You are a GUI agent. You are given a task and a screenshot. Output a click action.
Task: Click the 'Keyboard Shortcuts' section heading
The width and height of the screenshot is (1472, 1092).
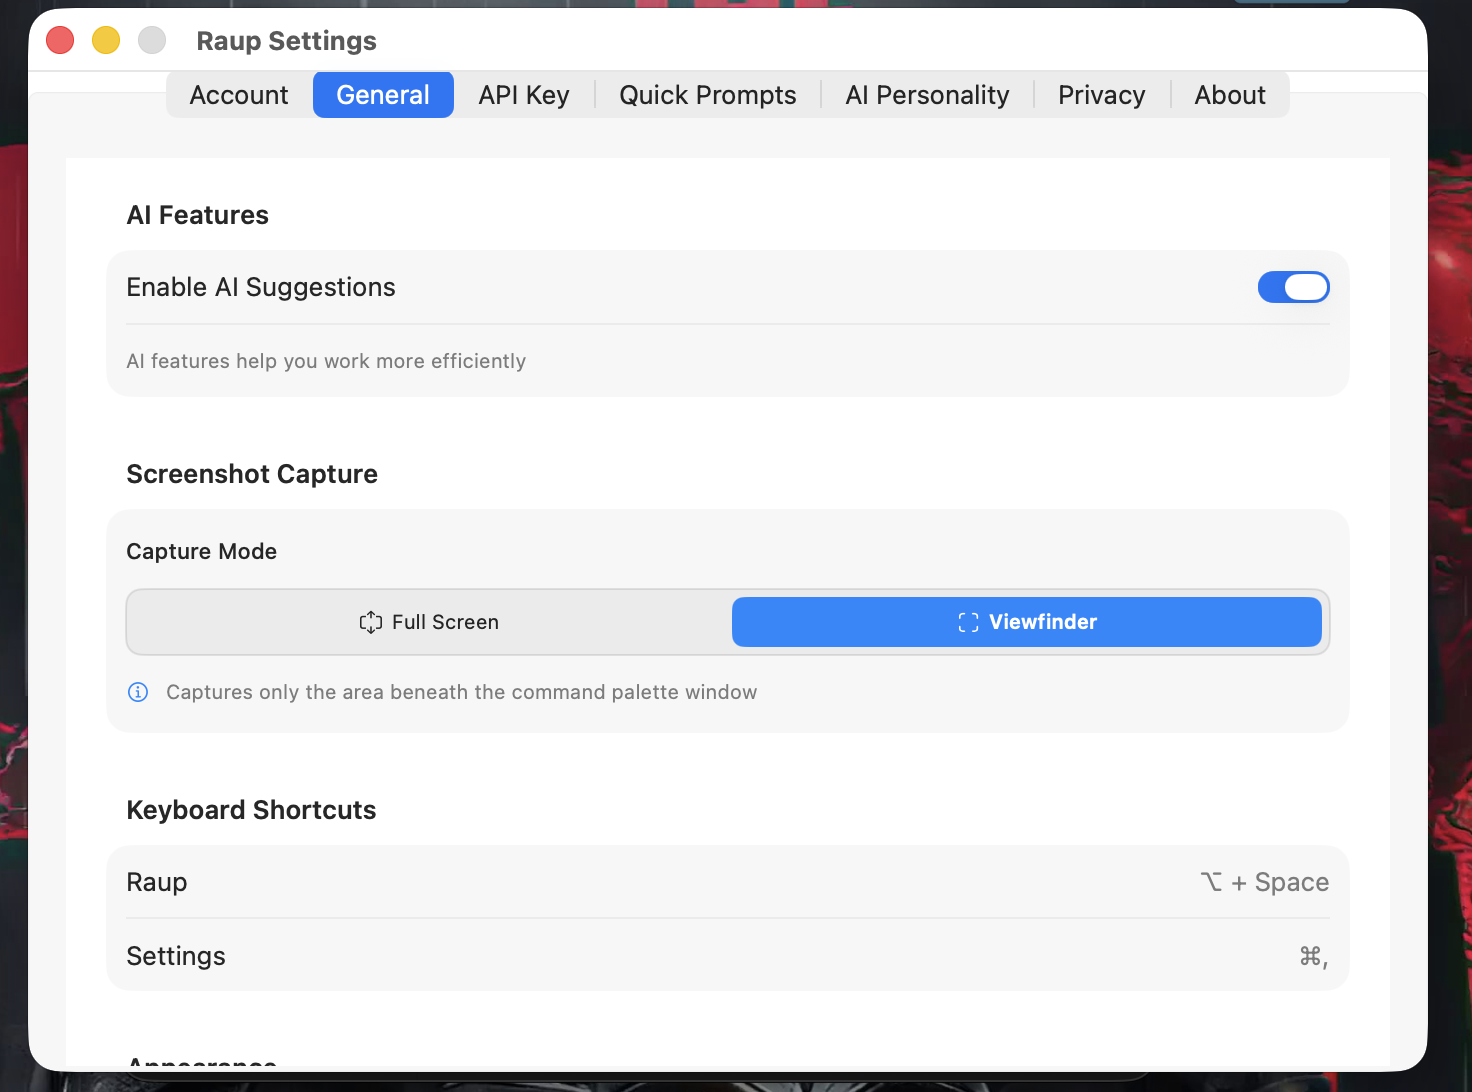click(252, 810)
